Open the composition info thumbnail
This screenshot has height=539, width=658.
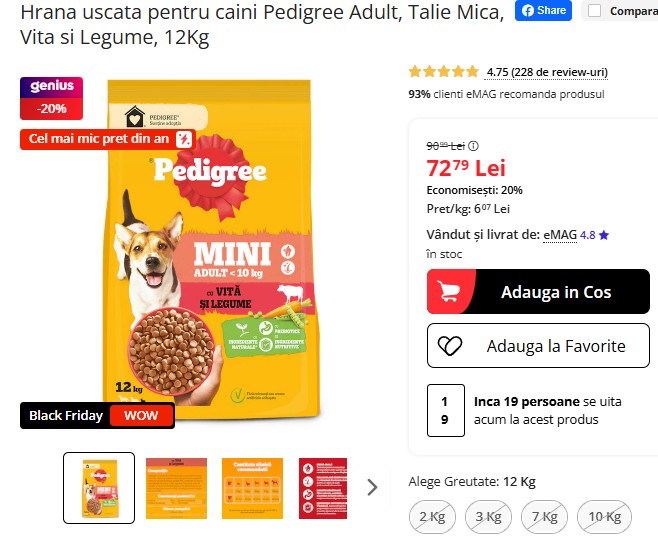176,488
